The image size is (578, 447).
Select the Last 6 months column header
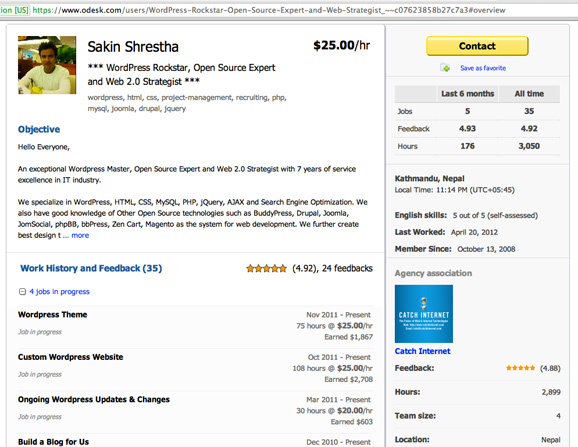[467, 94]
